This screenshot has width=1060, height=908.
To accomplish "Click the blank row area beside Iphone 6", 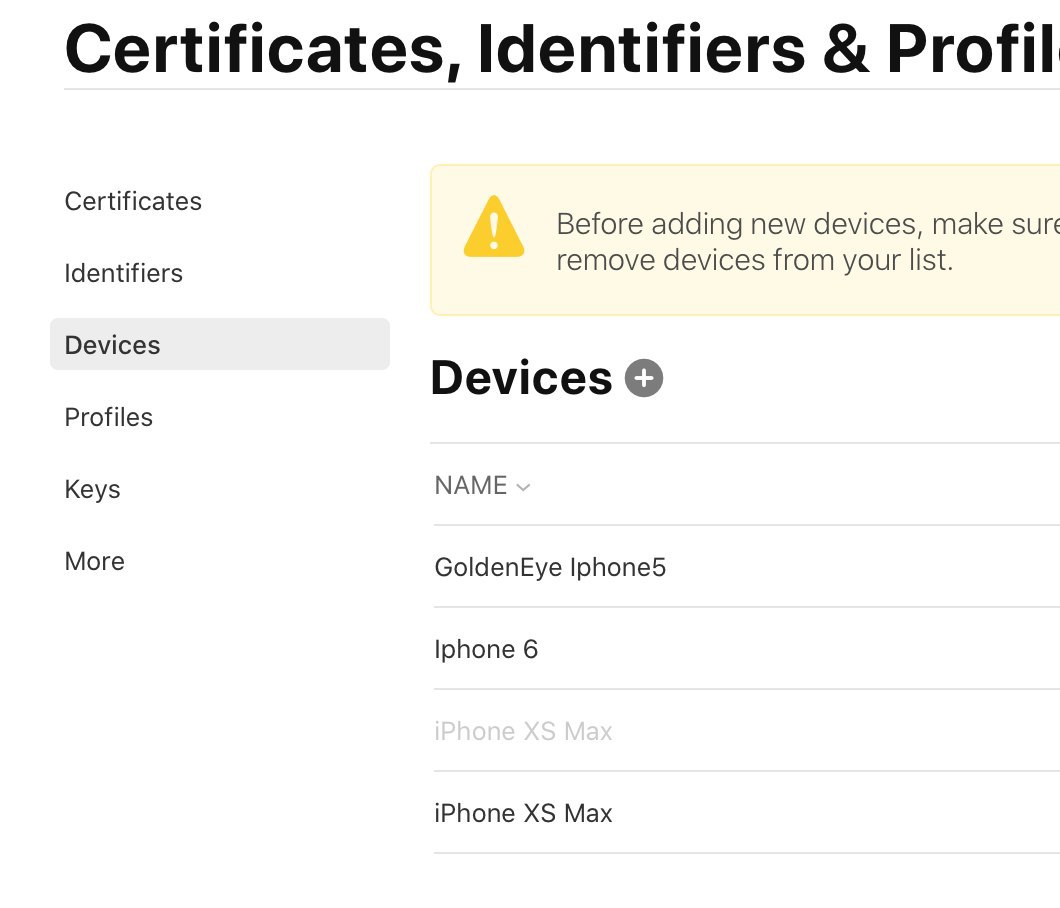I will click(798, 648).
